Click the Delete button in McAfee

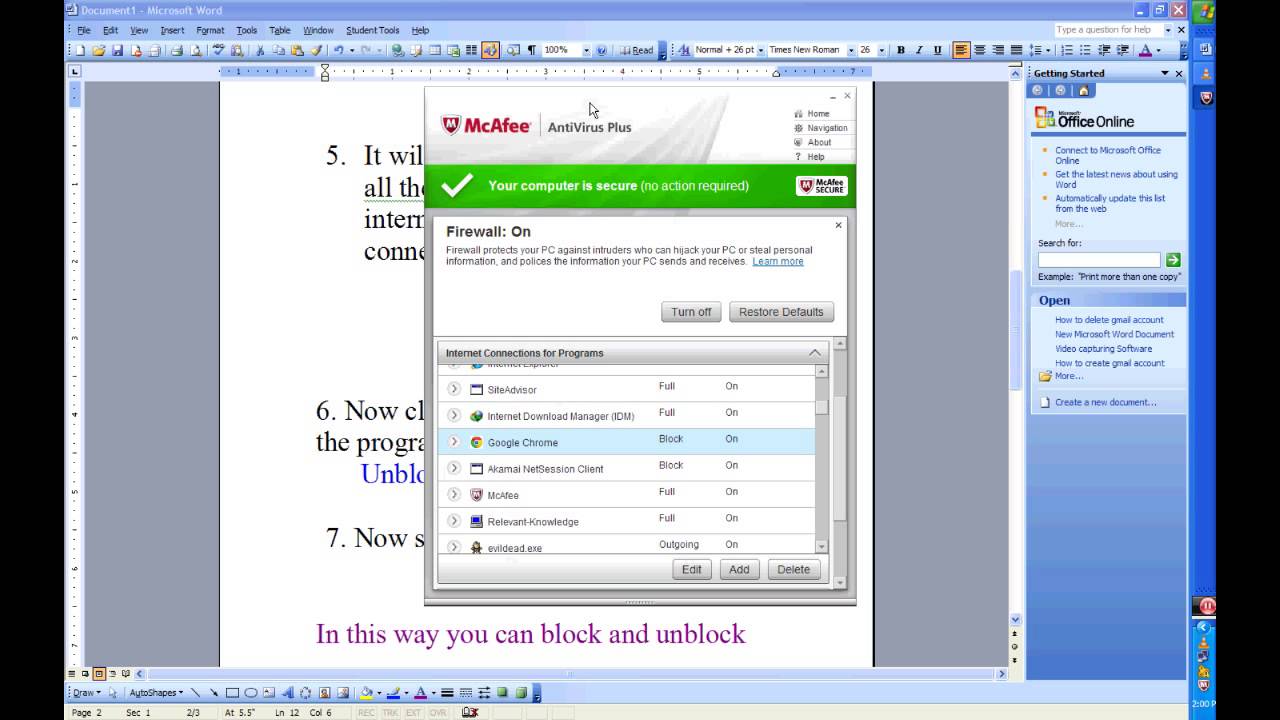[x=794, y=569]
